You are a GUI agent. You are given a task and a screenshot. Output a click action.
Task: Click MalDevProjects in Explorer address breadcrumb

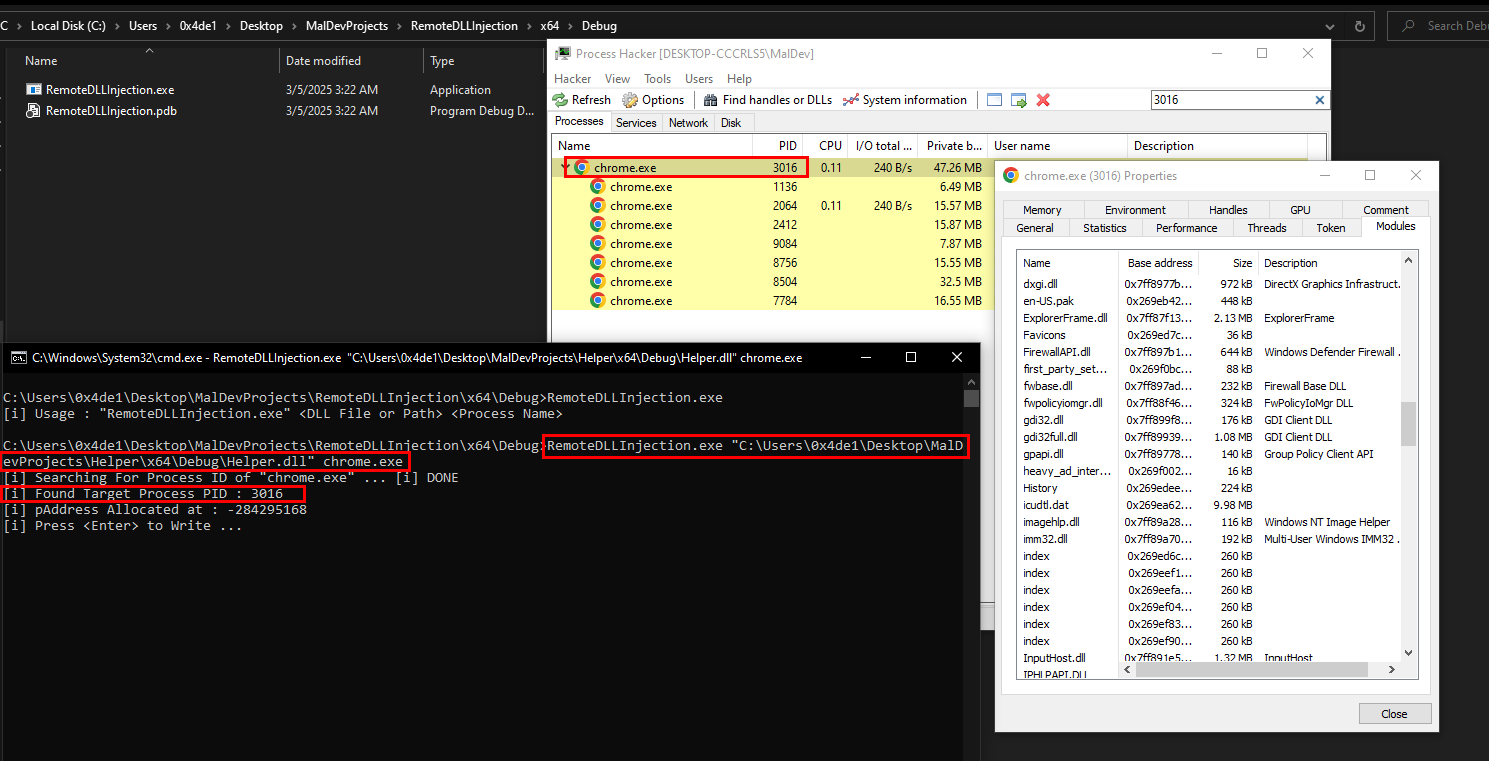pos(347,26)
